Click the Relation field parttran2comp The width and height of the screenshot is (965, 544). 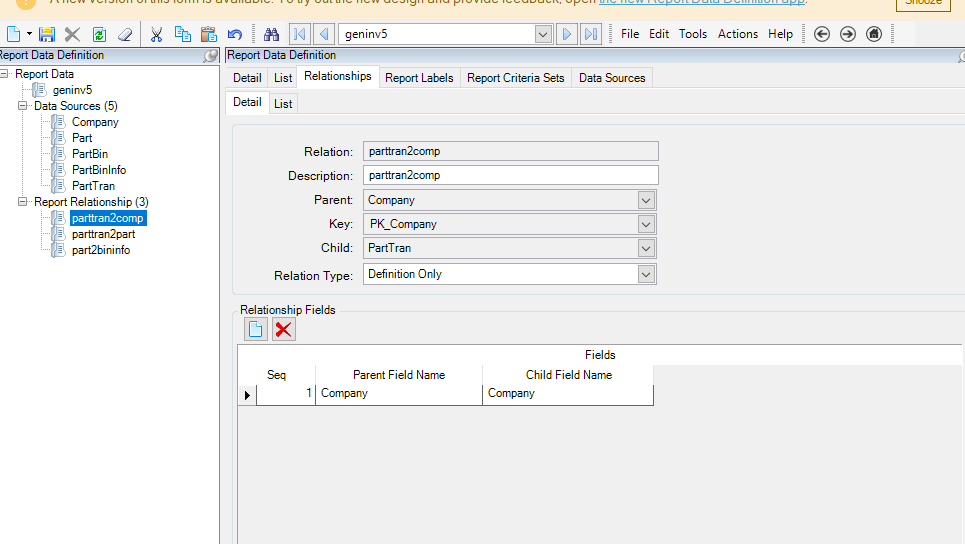click(510, 151)
